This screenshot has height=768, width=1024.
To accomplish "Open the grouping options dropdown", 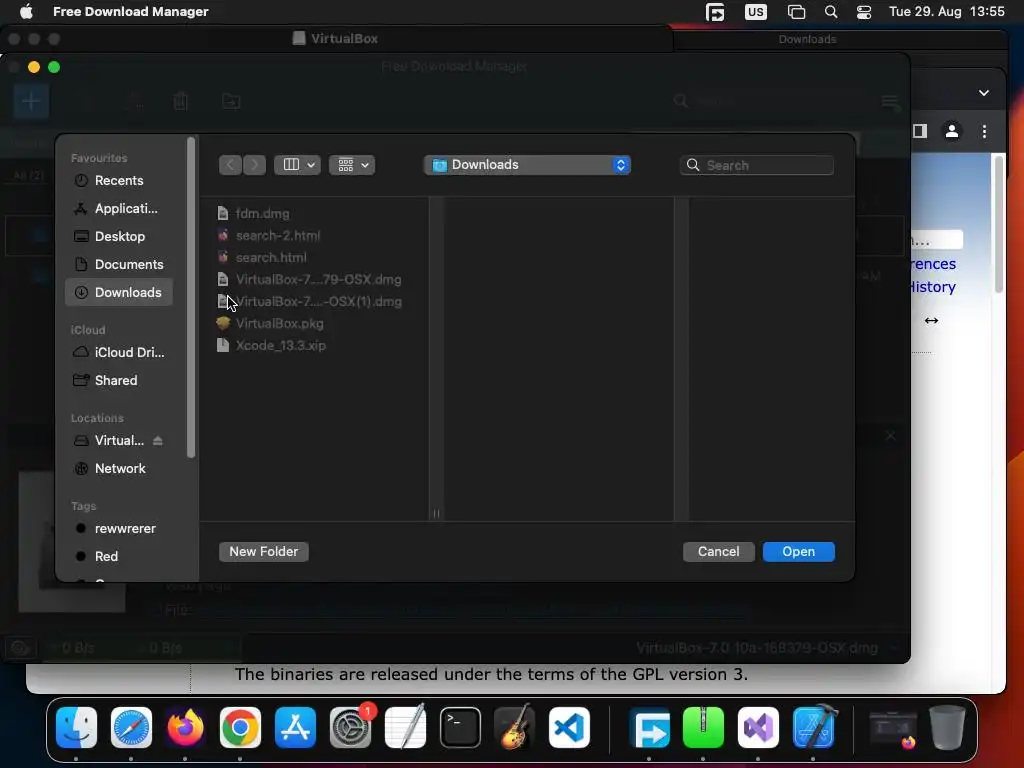I will [x=352, y=165].
